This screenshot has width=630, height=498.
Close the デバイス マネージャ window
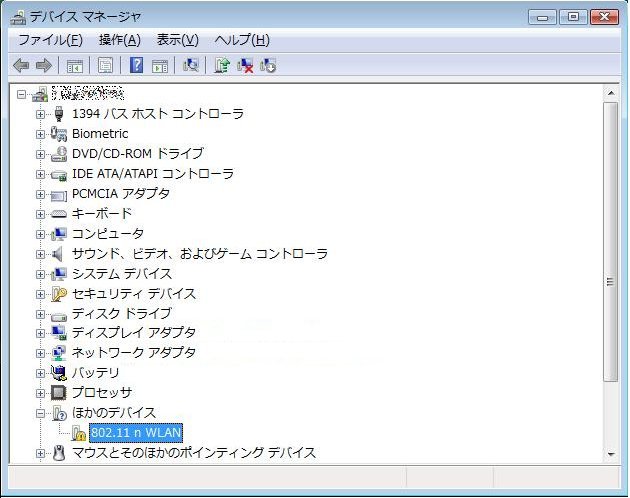pyautogui.click(x=604, y=17)
